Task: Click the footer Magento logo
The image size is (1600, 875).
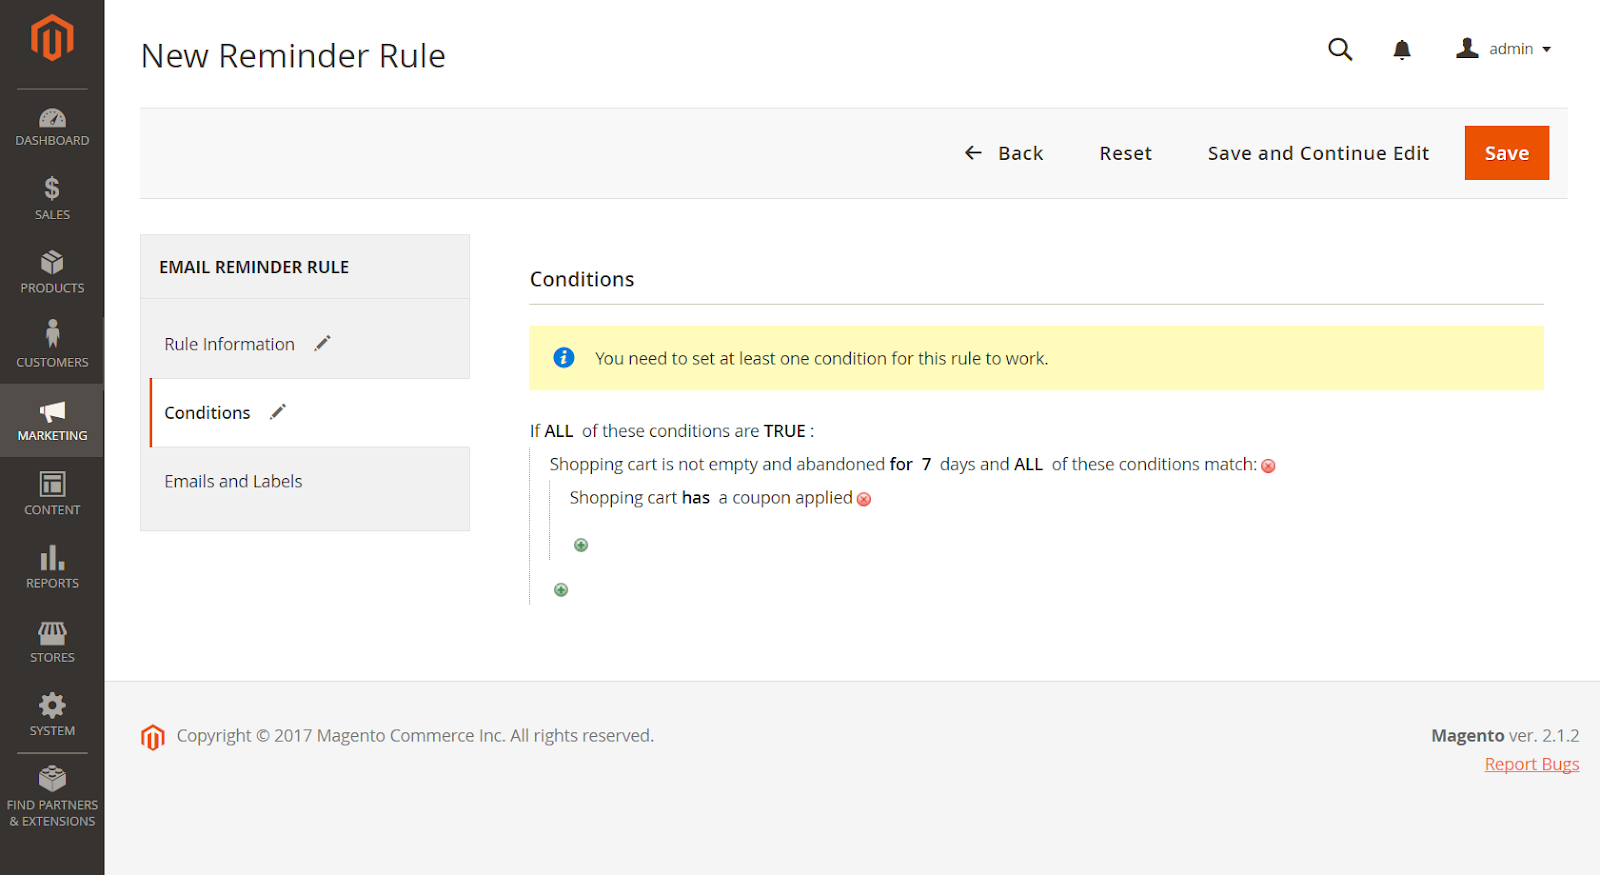Action: (x=152, y=737)
